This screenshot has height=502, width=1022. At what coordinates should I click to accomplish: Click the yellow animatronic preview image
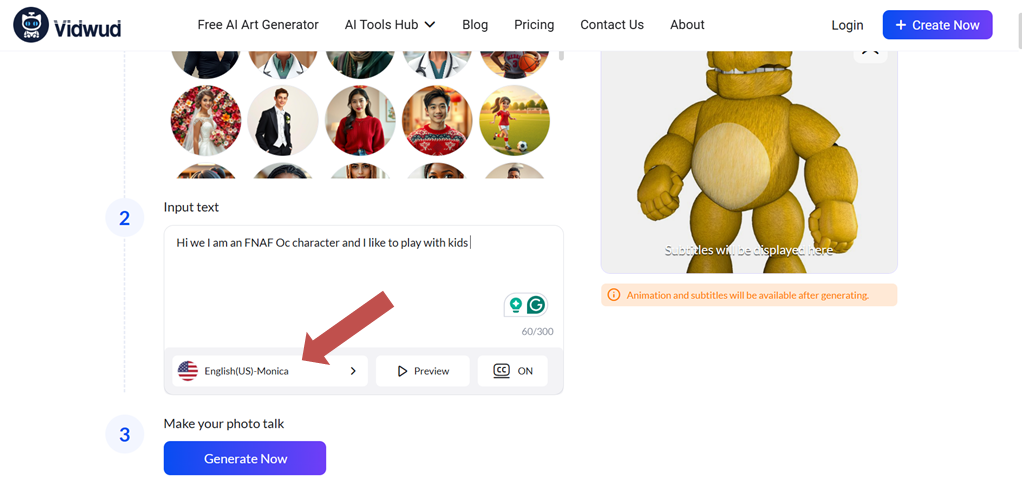[749, 162]
